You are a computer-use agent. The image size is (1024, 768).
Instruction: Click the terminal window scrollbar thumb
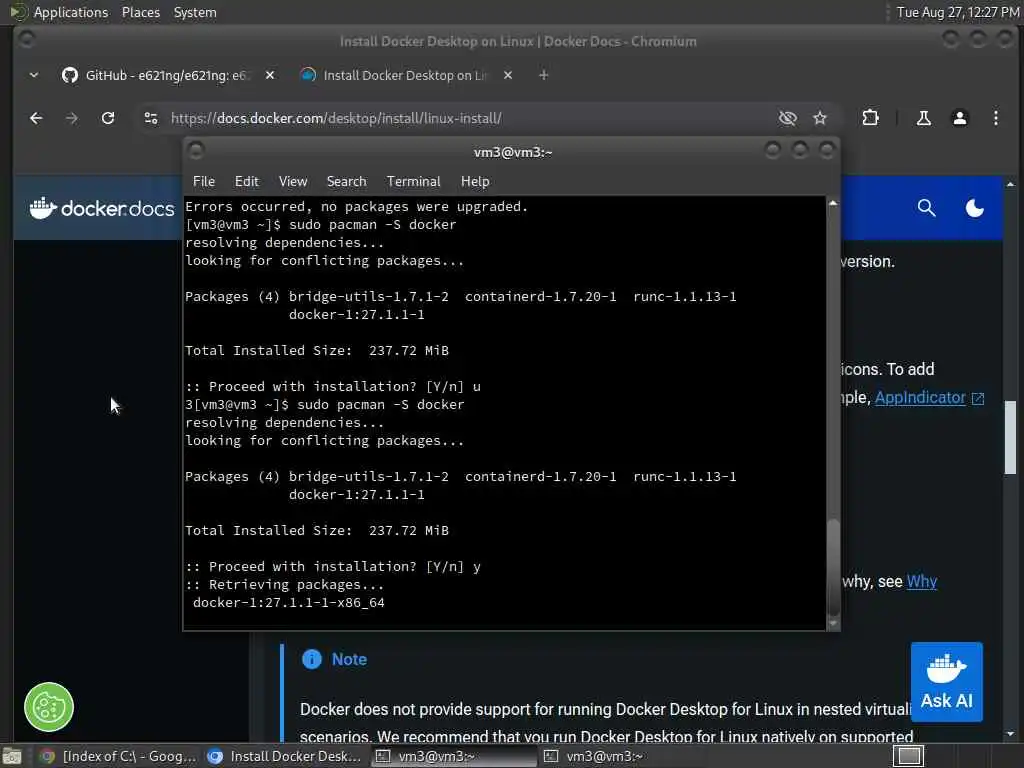tap(833, 566)
